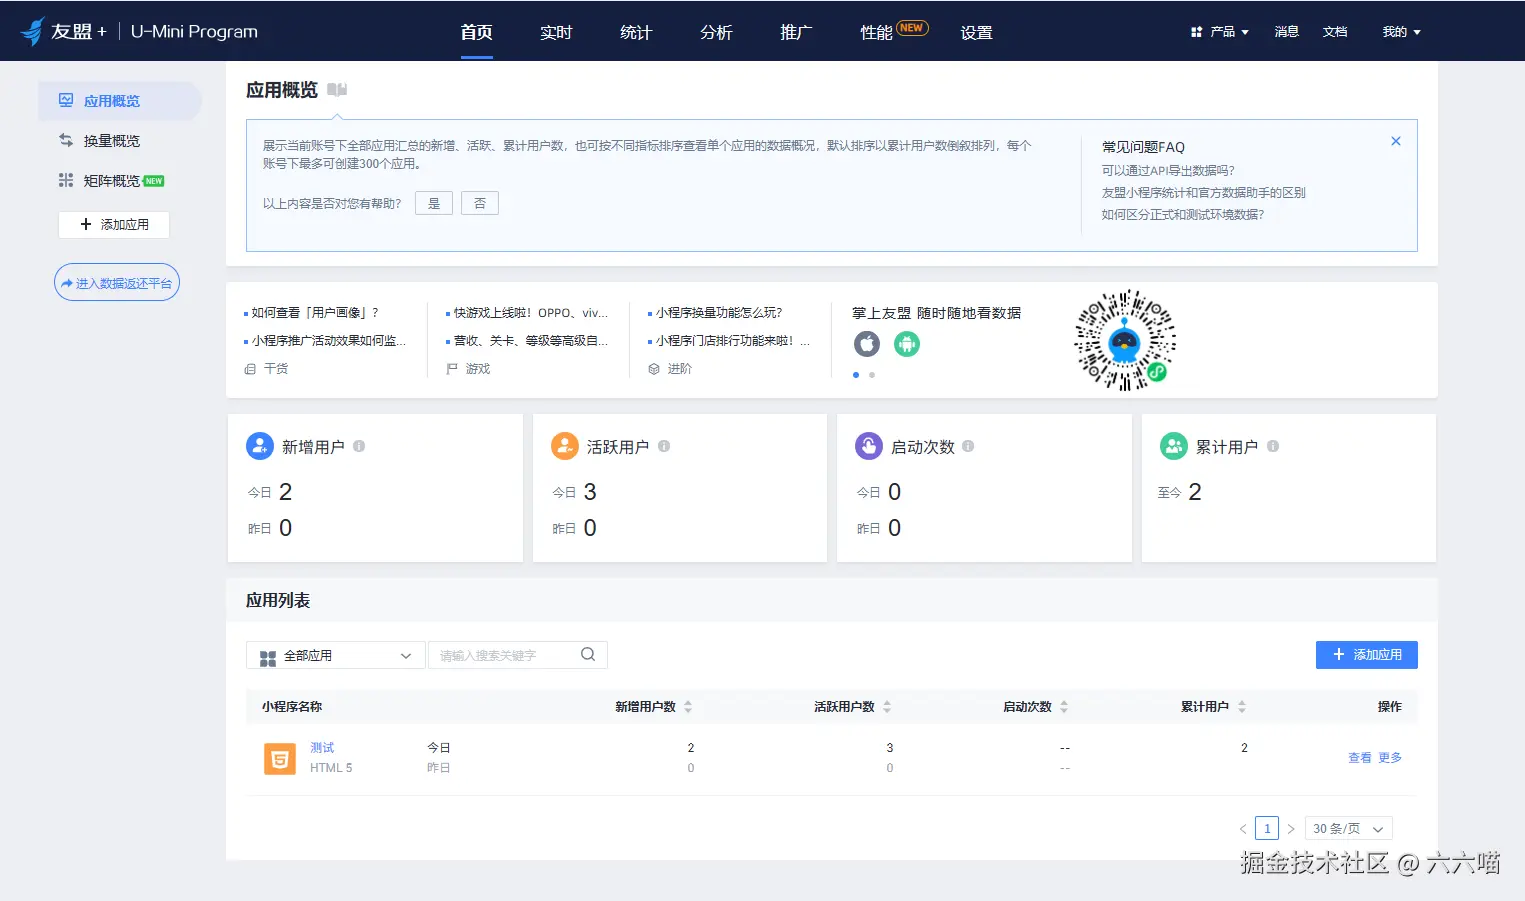The width and height of the screenshot is (1525, 901).
Task: Click the QR code image
Action: coord(1125,340)
